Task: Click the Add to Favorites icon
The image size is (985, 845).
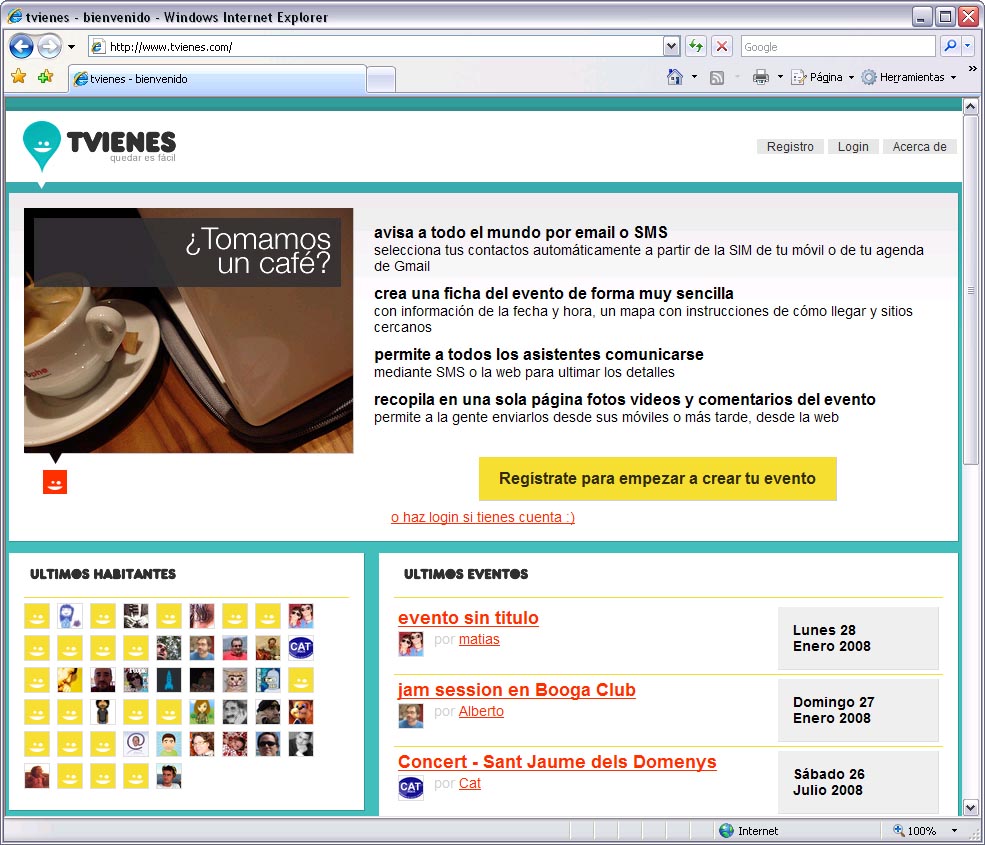Action: 46,77
